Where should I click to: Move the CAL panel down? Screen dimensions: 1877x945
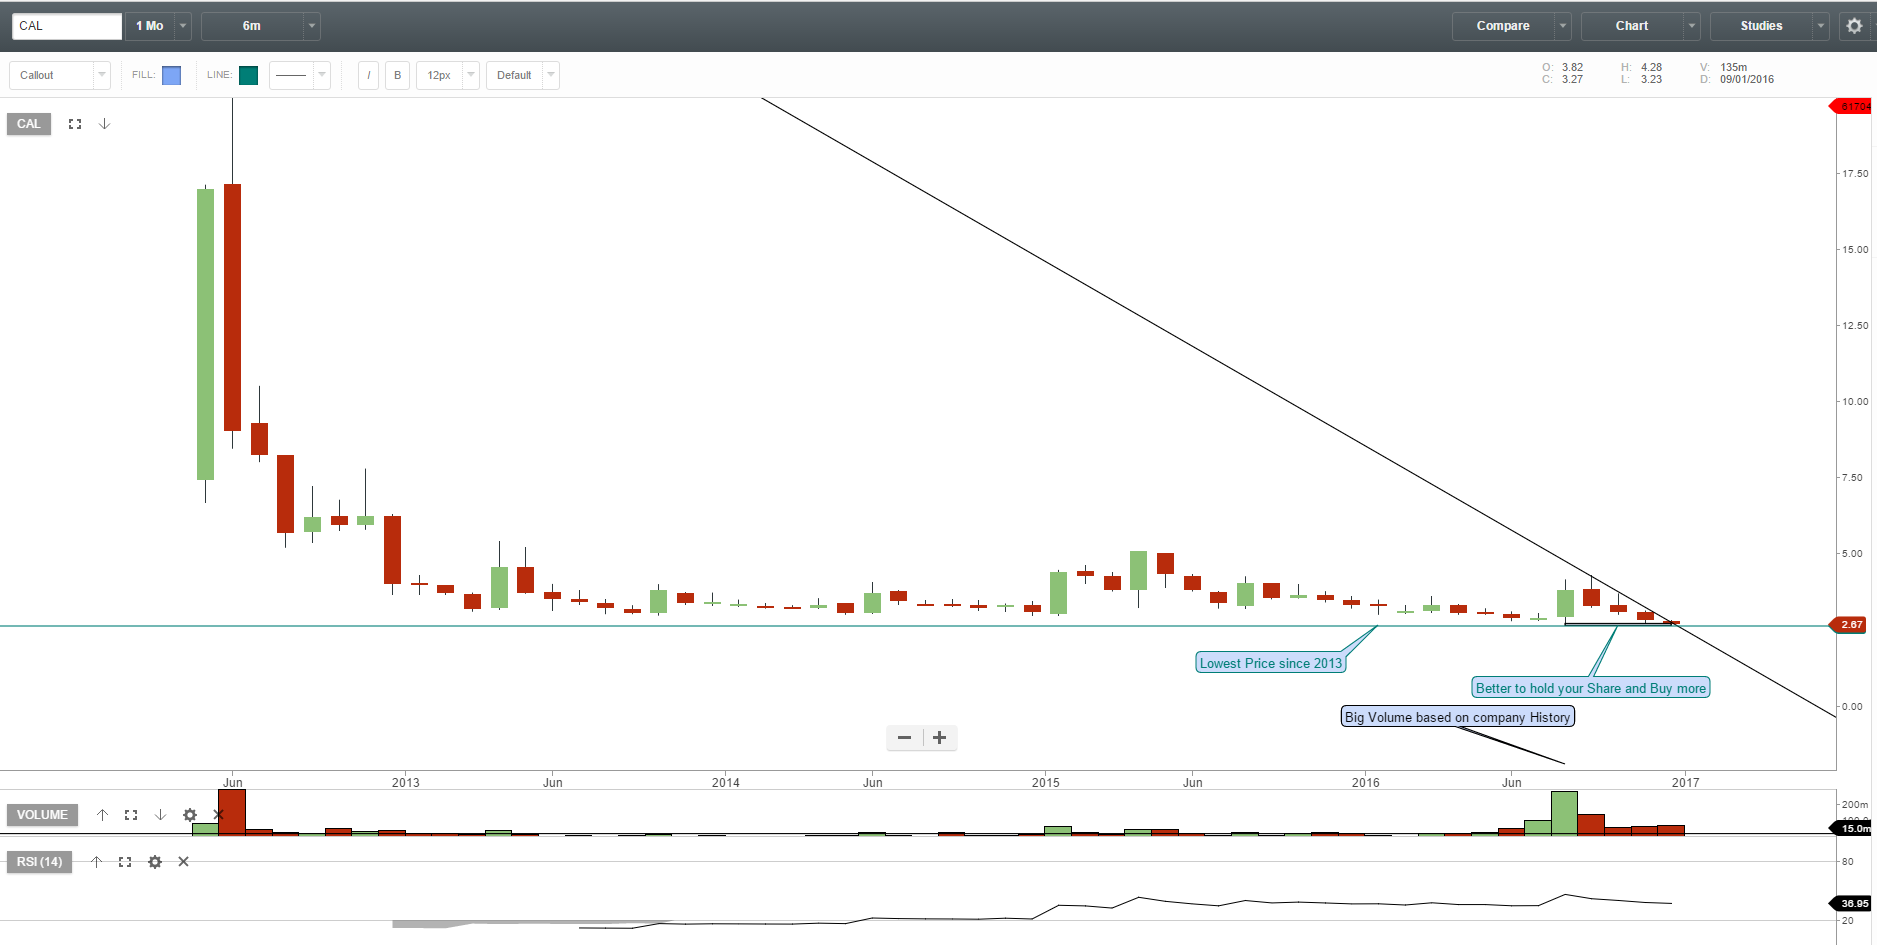(105, 123)
